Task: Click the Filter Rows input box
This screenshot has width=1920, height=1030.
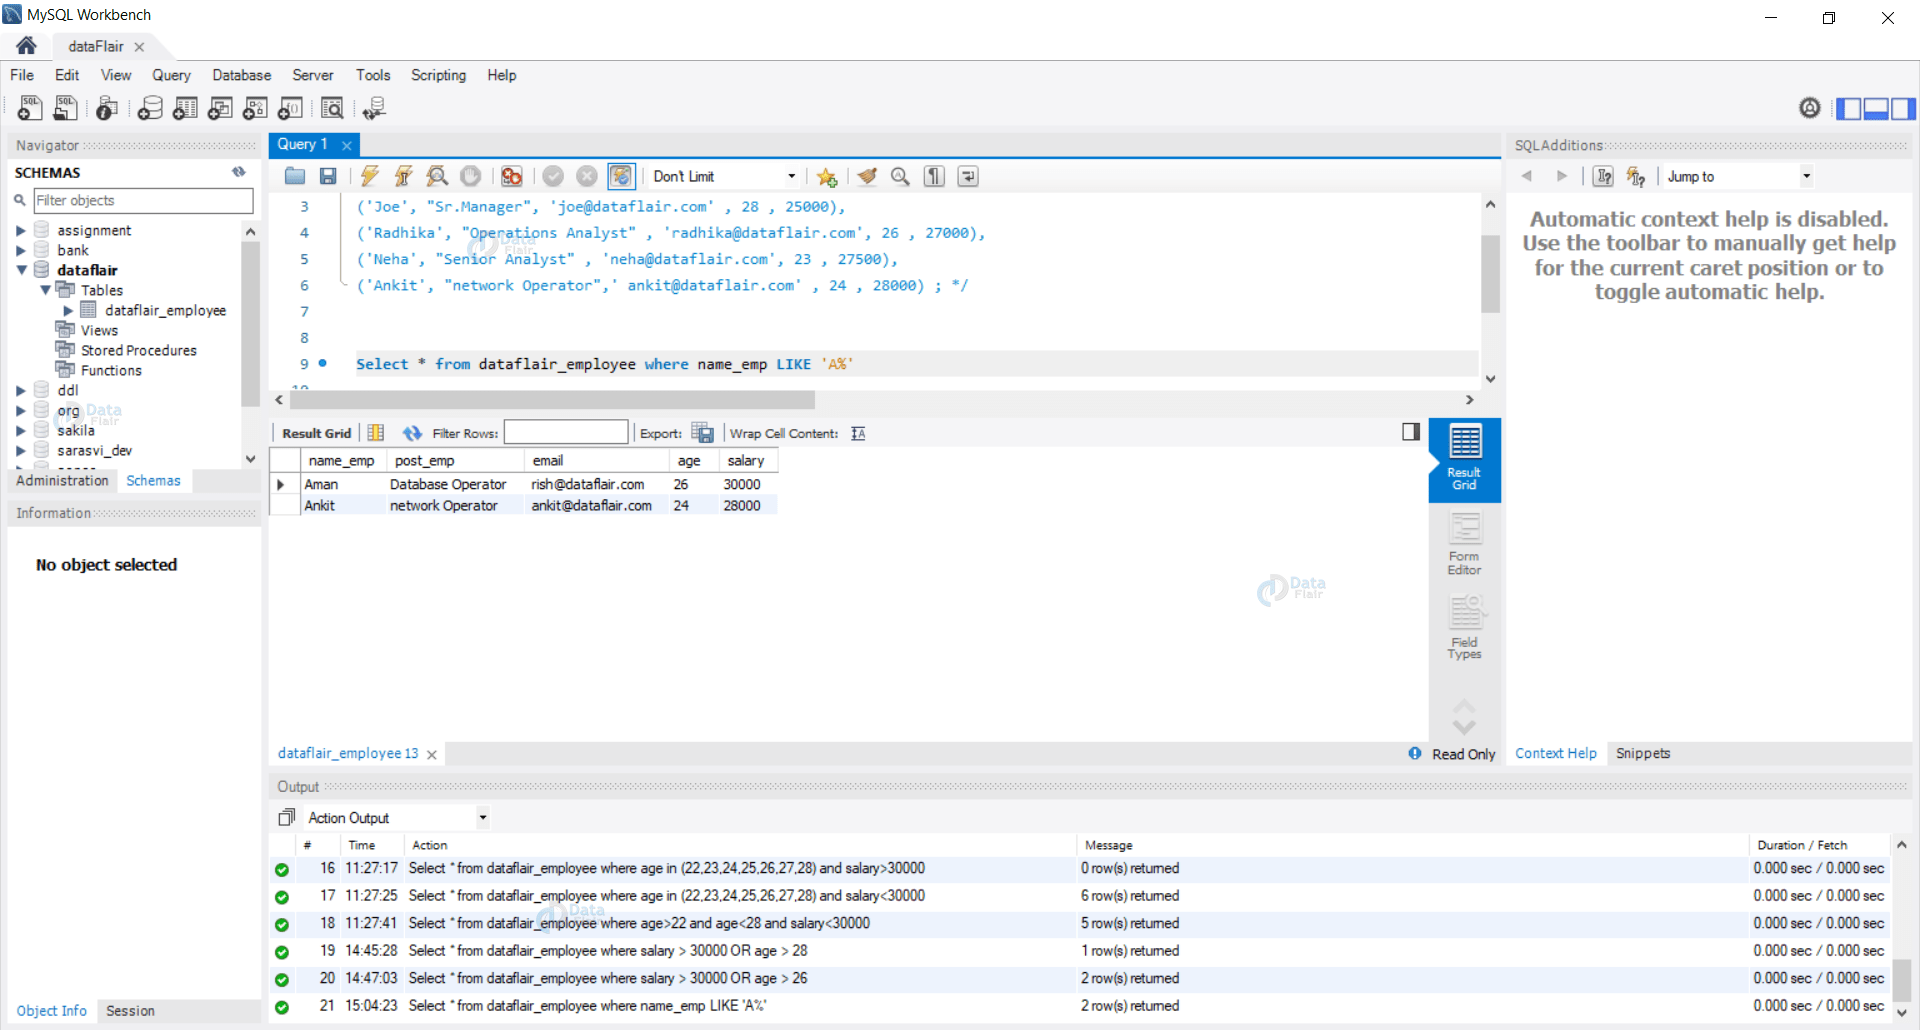Action: [x=566, y=432]
